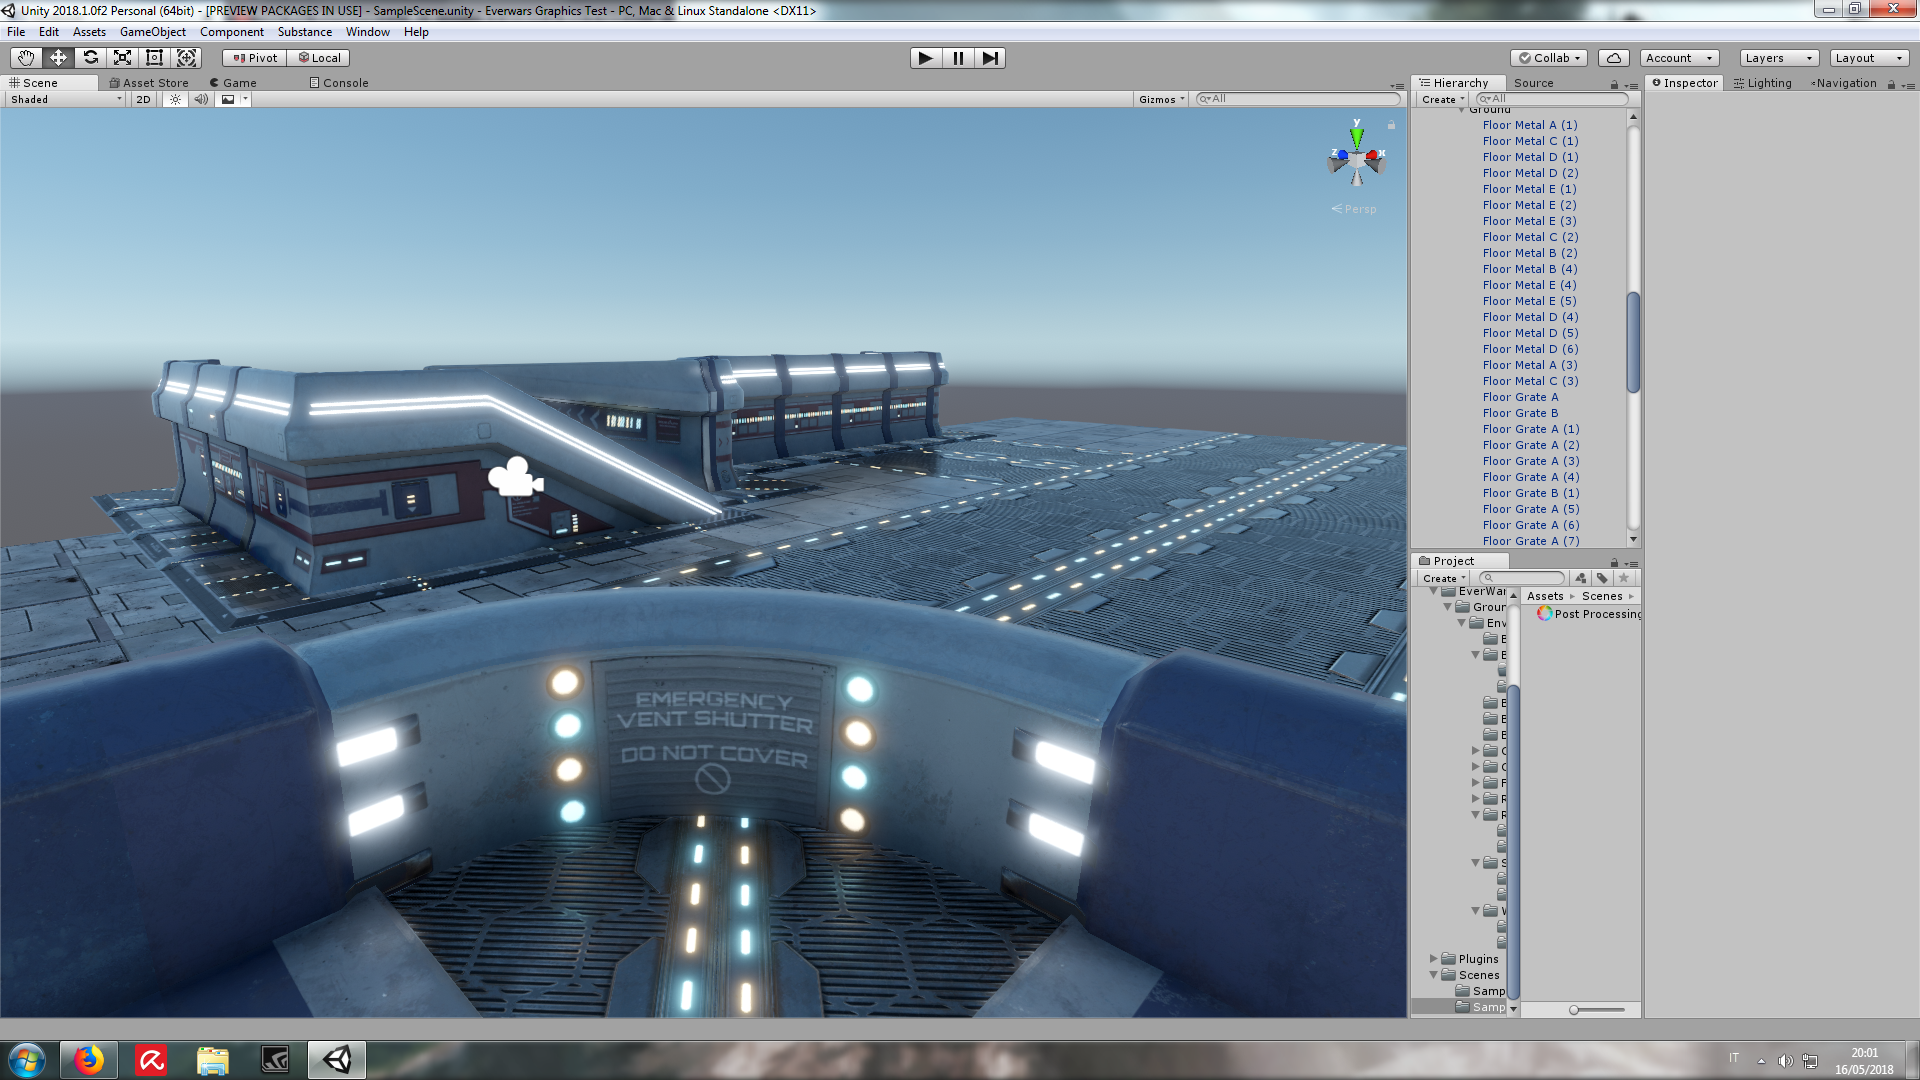Open the GameObject menu
Image resolution: width=1920 pixels, height=1080 pixels.
point(152,32)
